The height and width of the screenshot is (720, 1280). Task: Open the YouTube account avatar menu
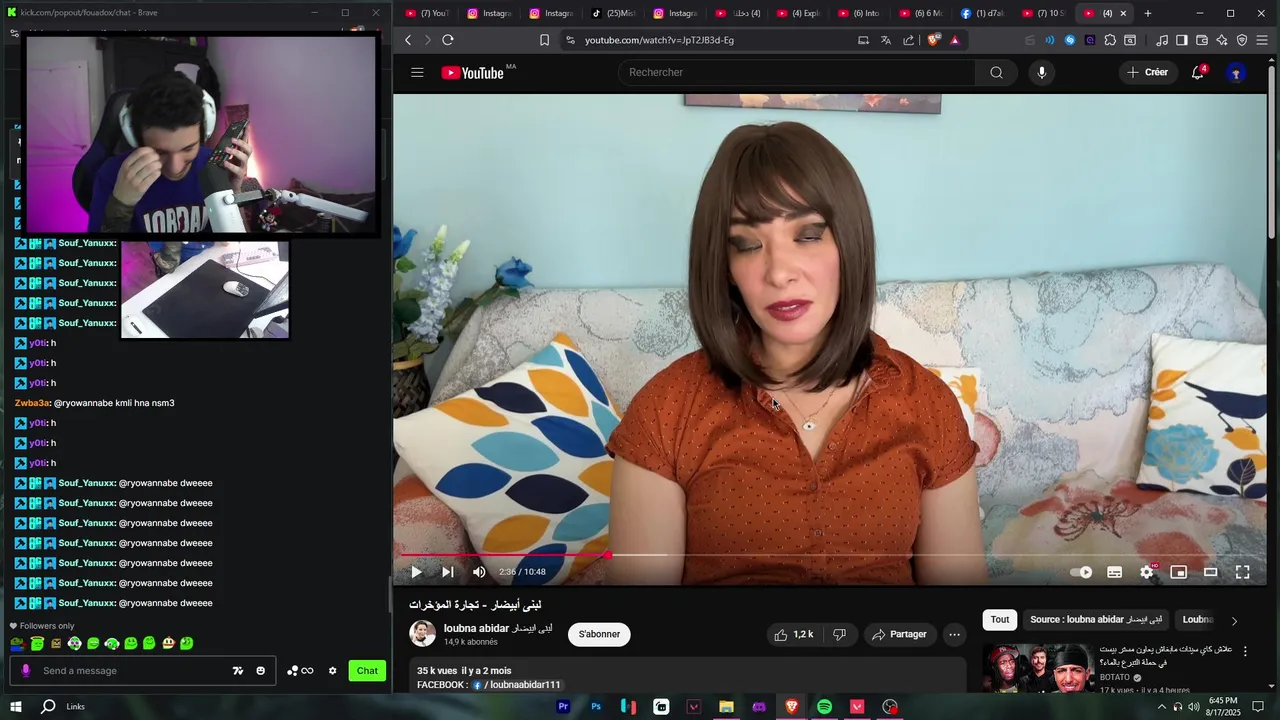point(1236,72)
